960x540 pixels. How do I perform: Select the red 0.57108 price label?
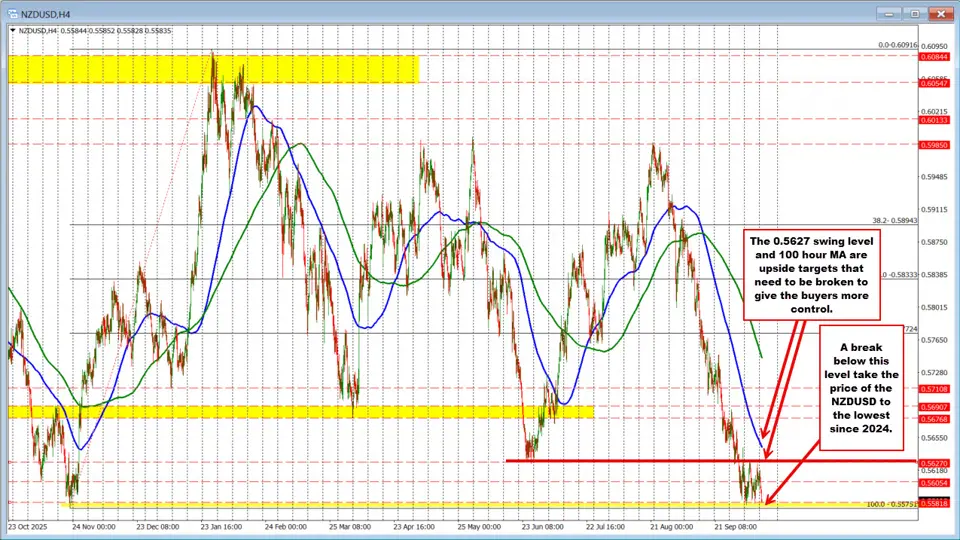coord(934,389)
